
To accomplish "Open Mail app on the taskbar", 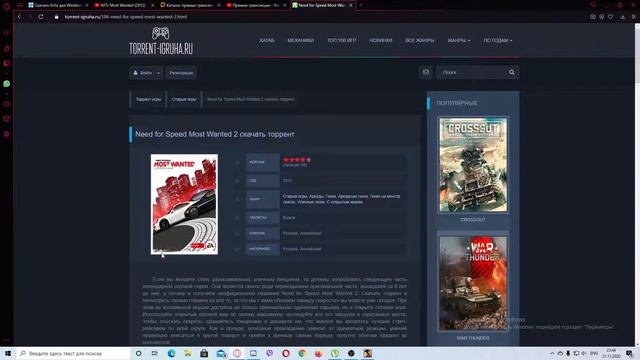I will tap(221, 353).
